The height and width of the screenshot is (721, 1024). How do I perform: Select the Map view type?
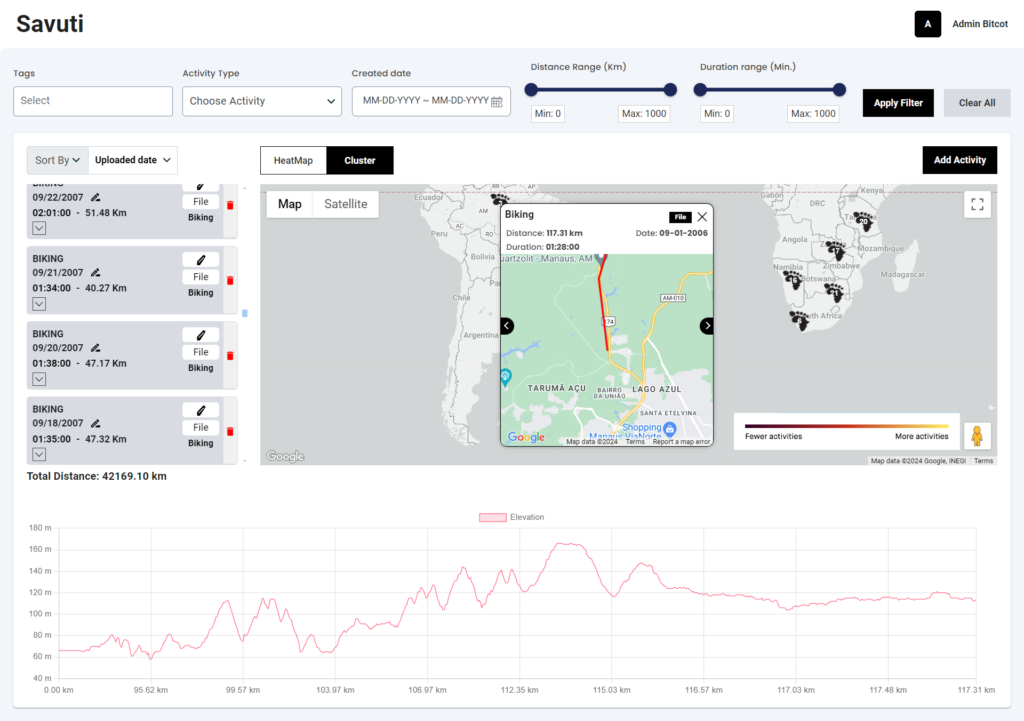[290, 204]
